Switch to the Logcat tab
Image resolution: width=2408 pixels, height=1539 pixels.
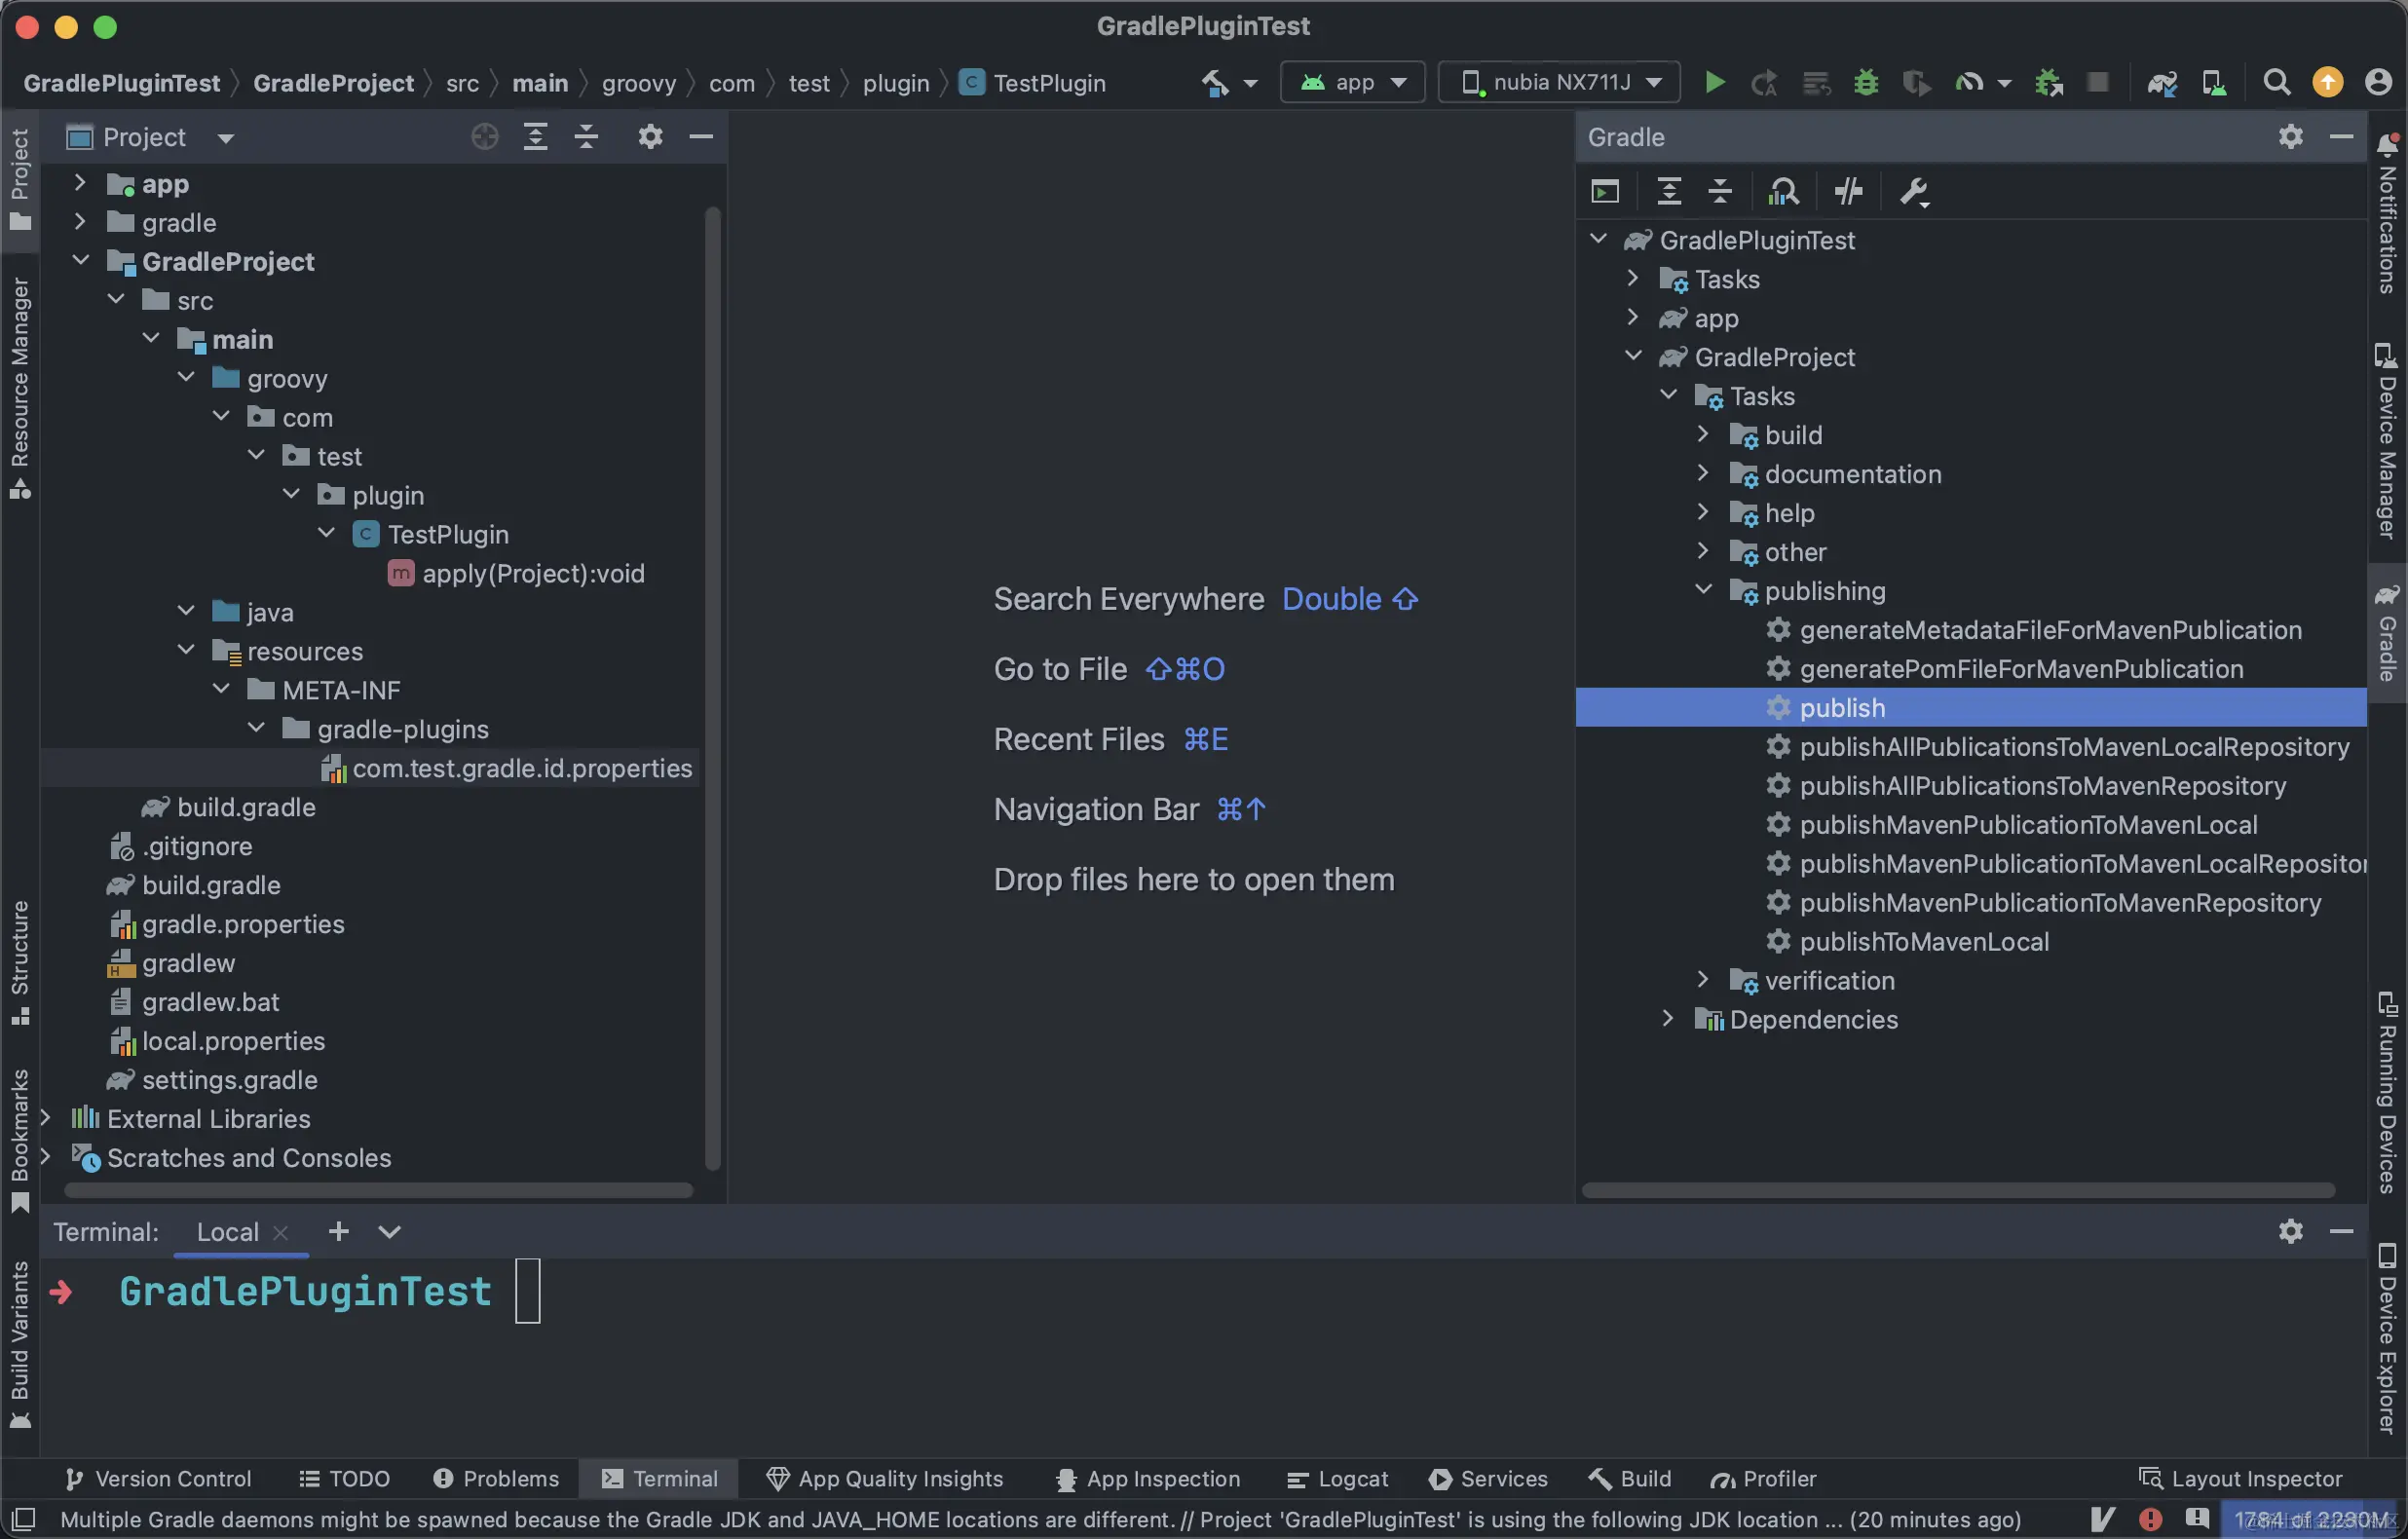[x=1338, y=1478]
